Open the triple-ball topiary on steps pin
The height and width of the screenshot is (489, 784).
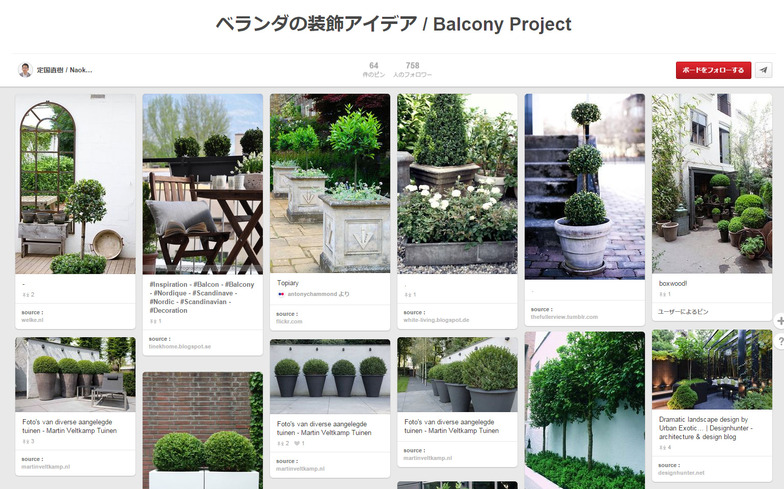click(584, 186)
